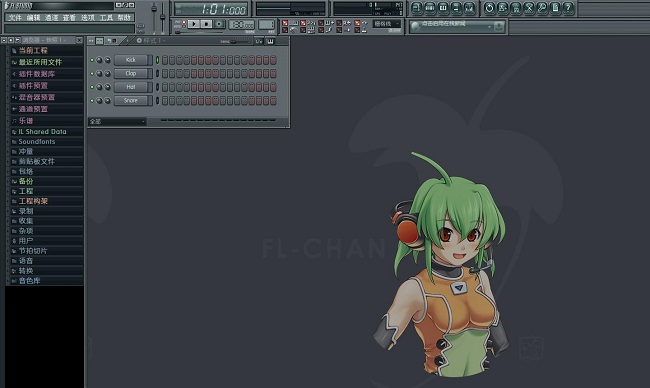This screenshot has width=650, height=388.
Task: Open the snap 栅格线 dropdown selector
Action: 388,24
